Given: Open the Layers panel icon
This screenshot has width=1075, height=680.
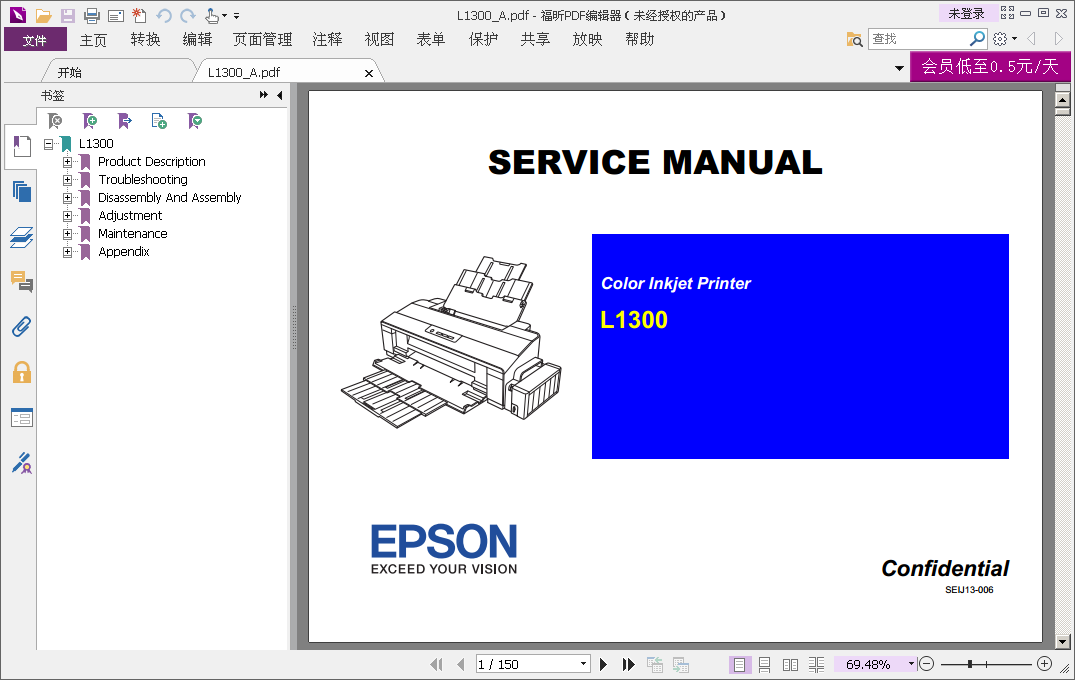Looking at the screenshot, I should pos(22,237).
